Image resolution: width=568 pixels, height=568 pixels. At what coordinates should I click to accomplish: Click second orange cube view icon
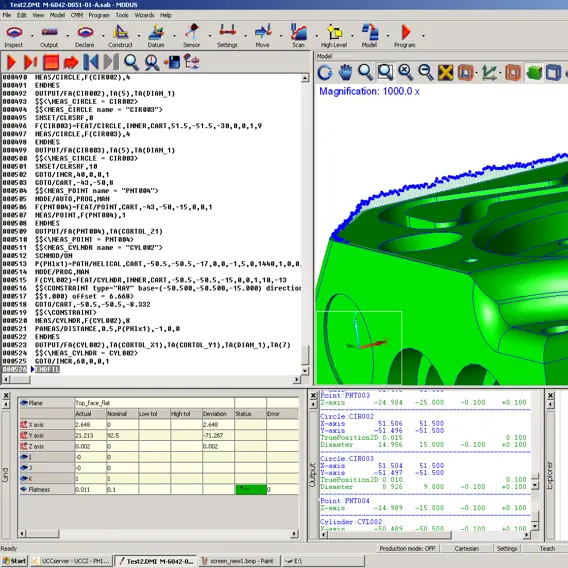(x=513, y=72)
